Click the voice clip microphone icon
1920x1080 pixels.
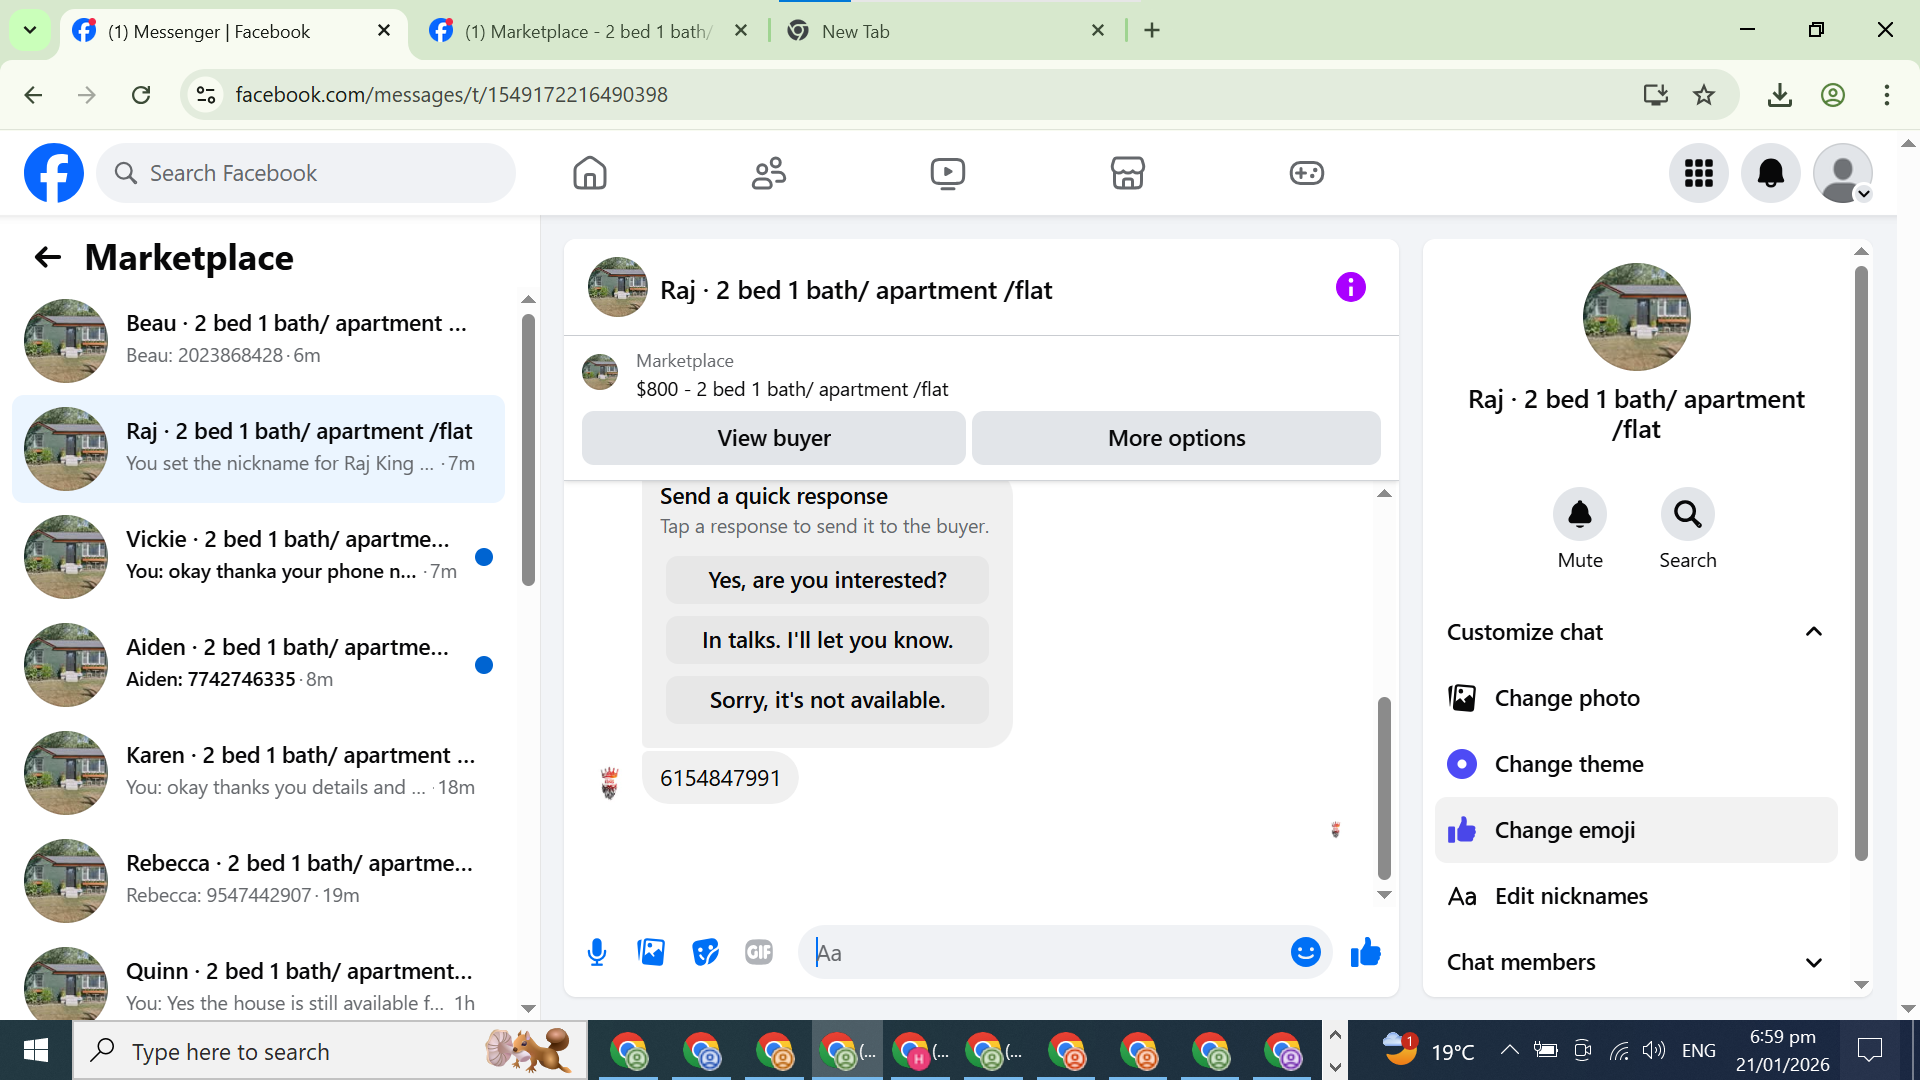point(597,952)
